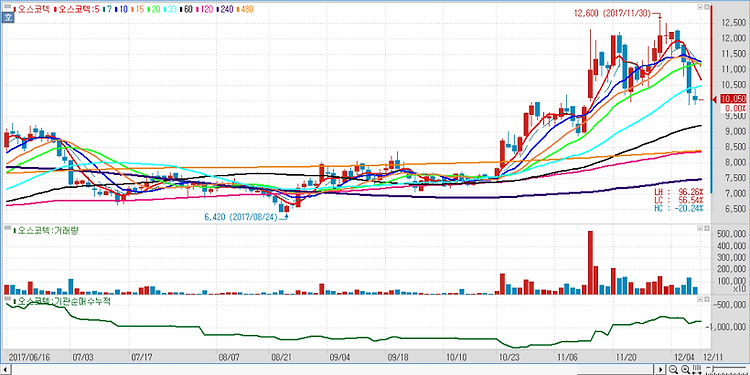Click the zoom out magnifier icon
The image size is (750, 375).
673,369
